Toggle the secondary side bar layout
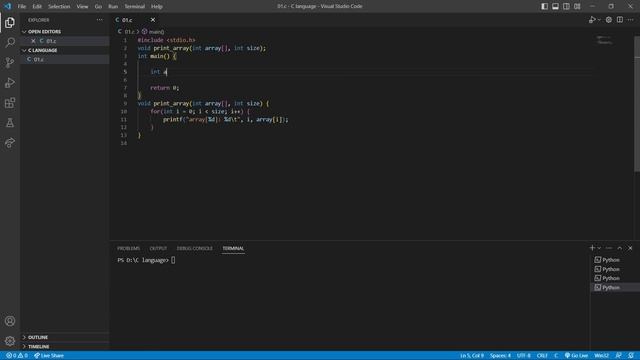 (x=566, y=6)
